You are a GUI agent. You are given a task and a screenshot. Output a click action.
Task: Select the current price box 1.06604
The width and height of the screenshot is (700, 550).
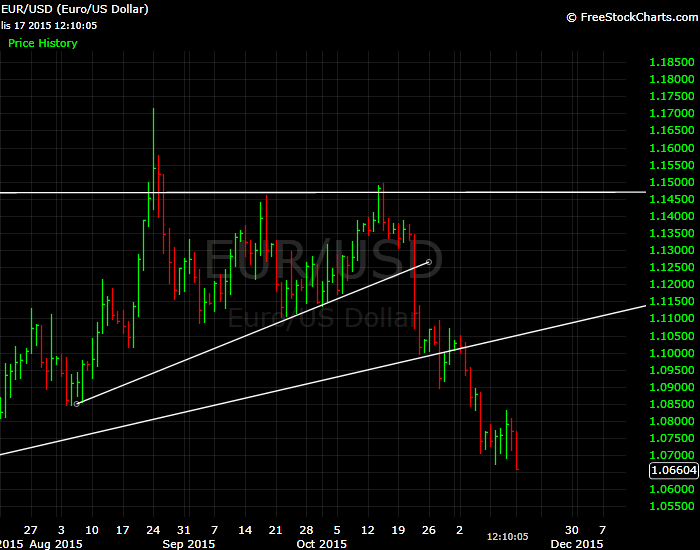[x=674, y=471]
